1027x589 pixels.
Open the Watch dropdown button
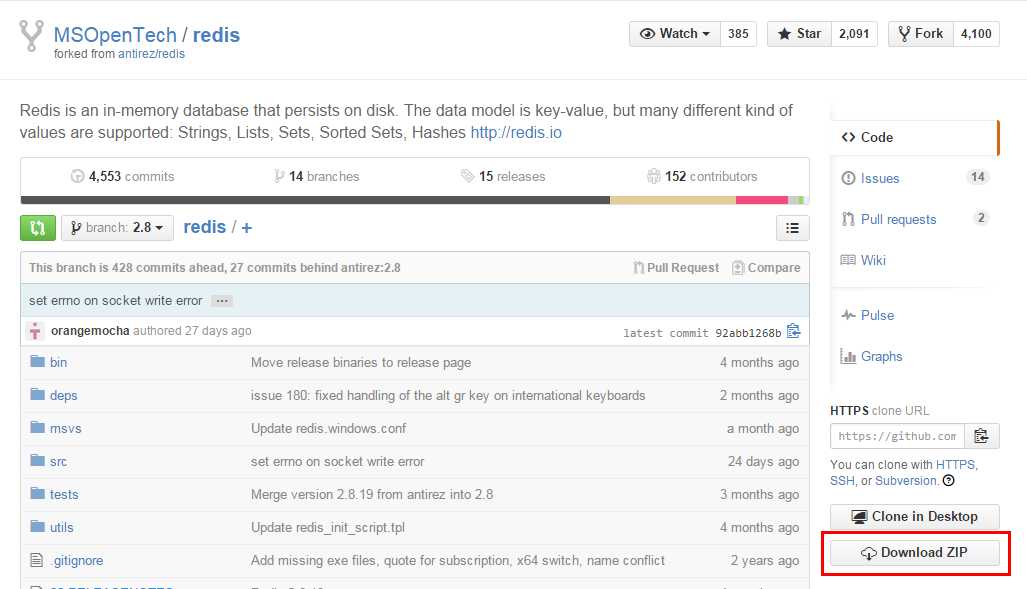[675, 34]
